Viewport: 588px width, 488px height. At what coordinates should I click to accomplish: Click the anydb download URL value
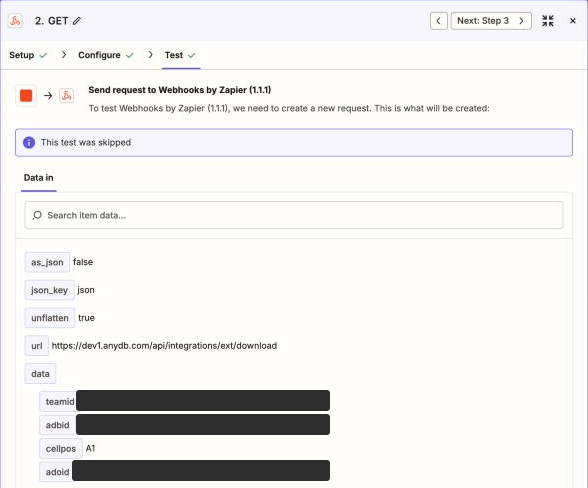point(164,345)
